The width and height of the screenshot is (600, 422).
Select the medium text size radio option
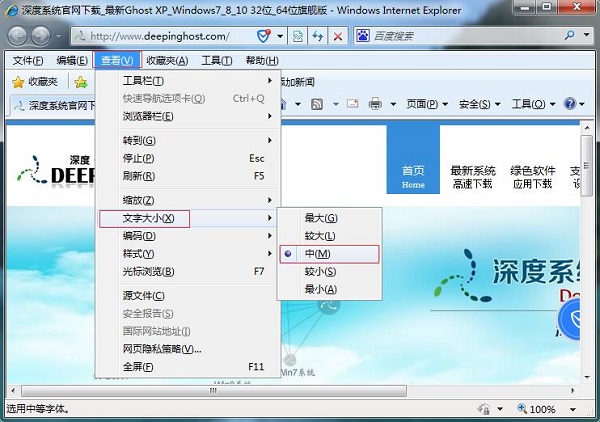tap(329, 254)
